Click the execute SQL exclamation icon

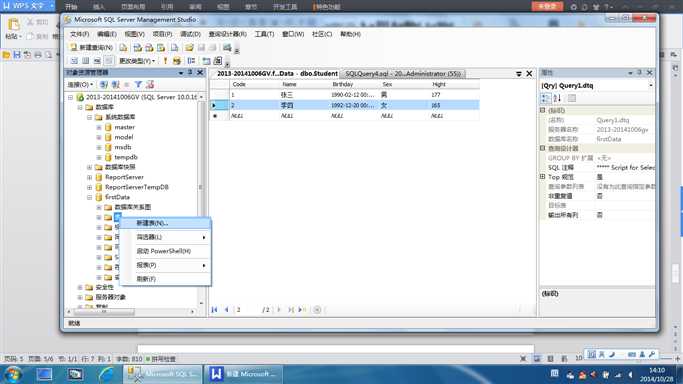(165, 61)
